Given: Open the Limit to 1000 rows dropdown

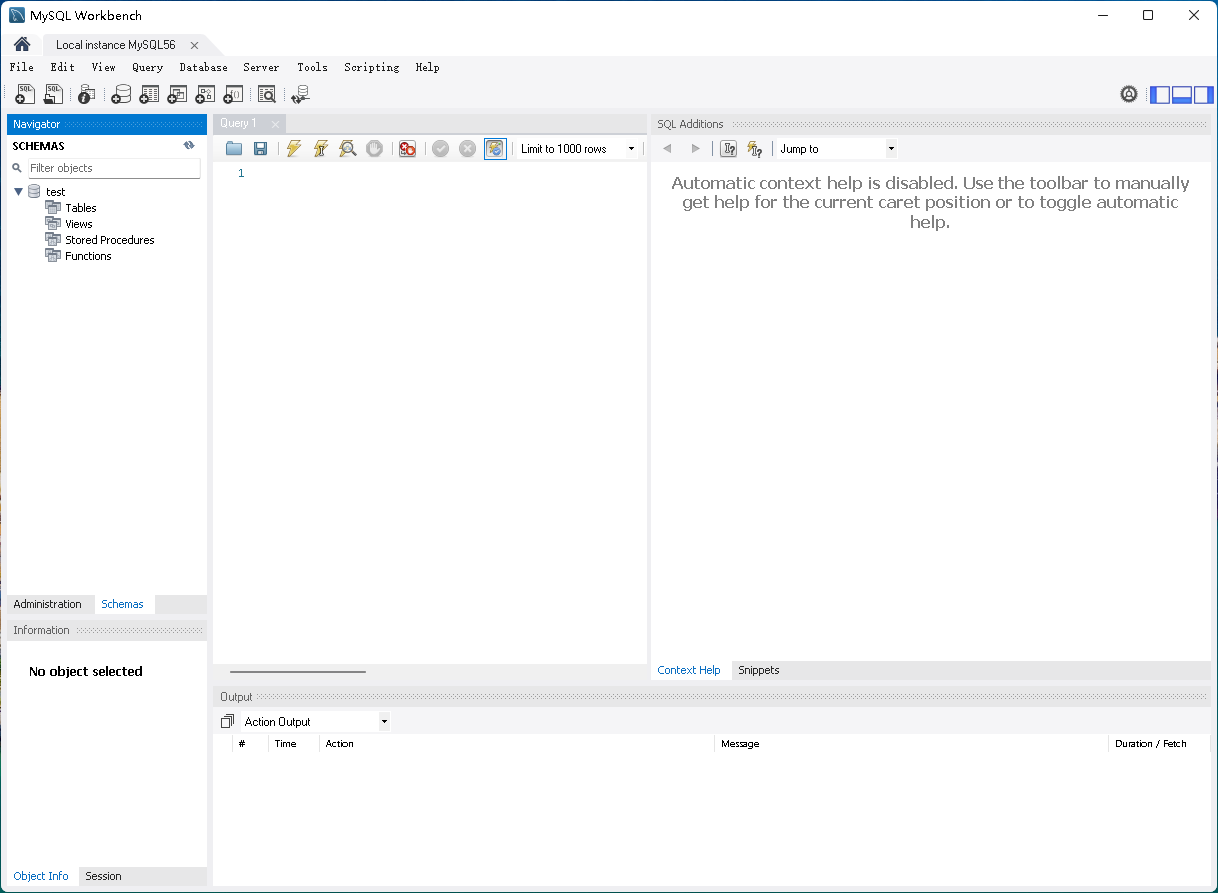Looking at the screenshot, I should tap(631, 148).
